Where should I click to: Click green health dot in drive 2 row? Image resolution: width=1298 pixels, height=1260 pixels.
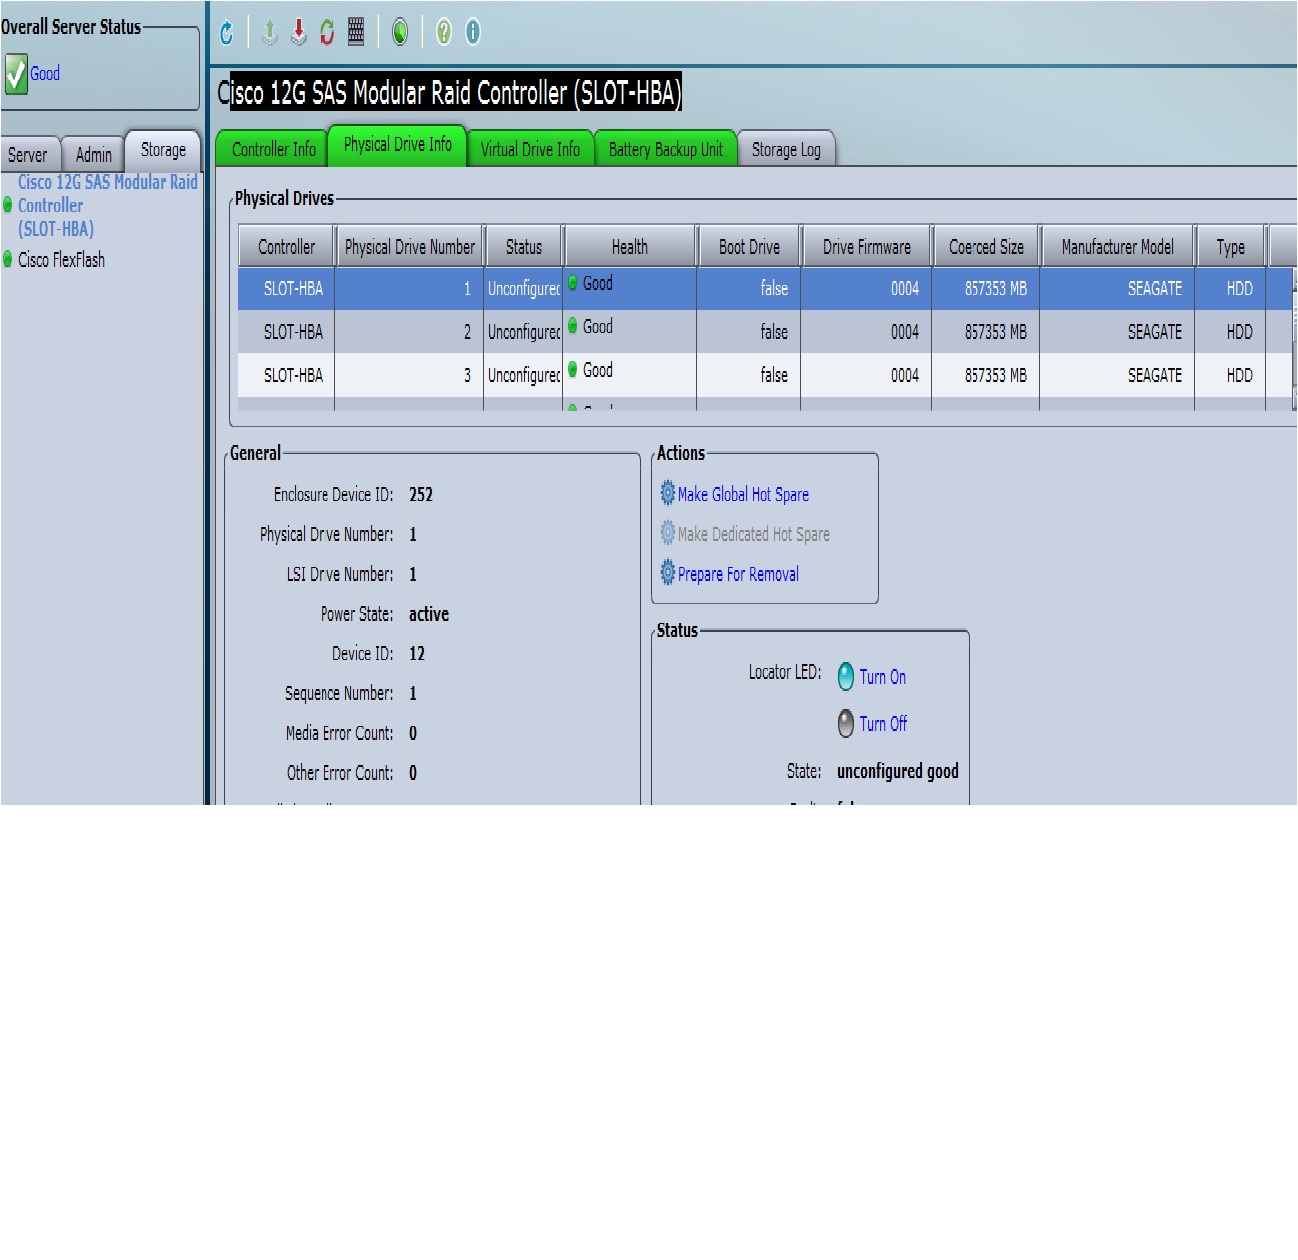(573, 326)
